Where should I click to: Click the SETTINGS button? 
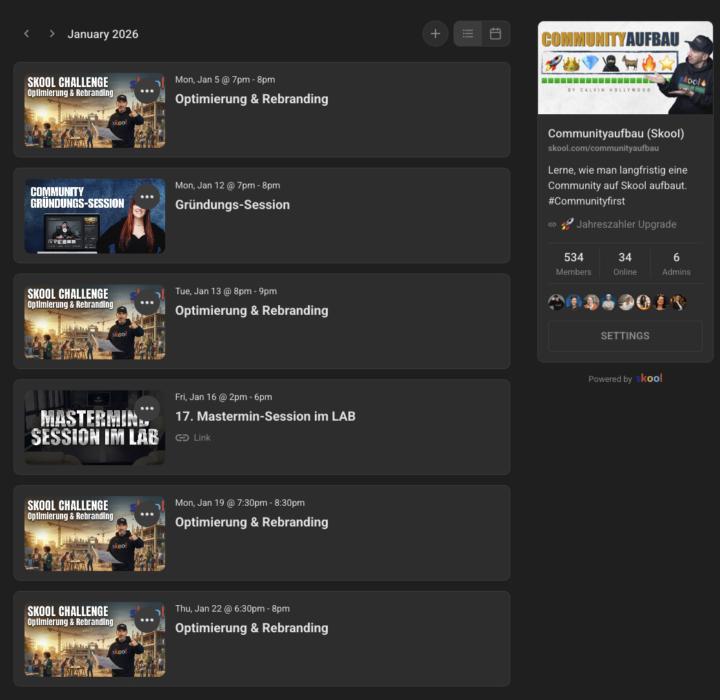(625, 336)
